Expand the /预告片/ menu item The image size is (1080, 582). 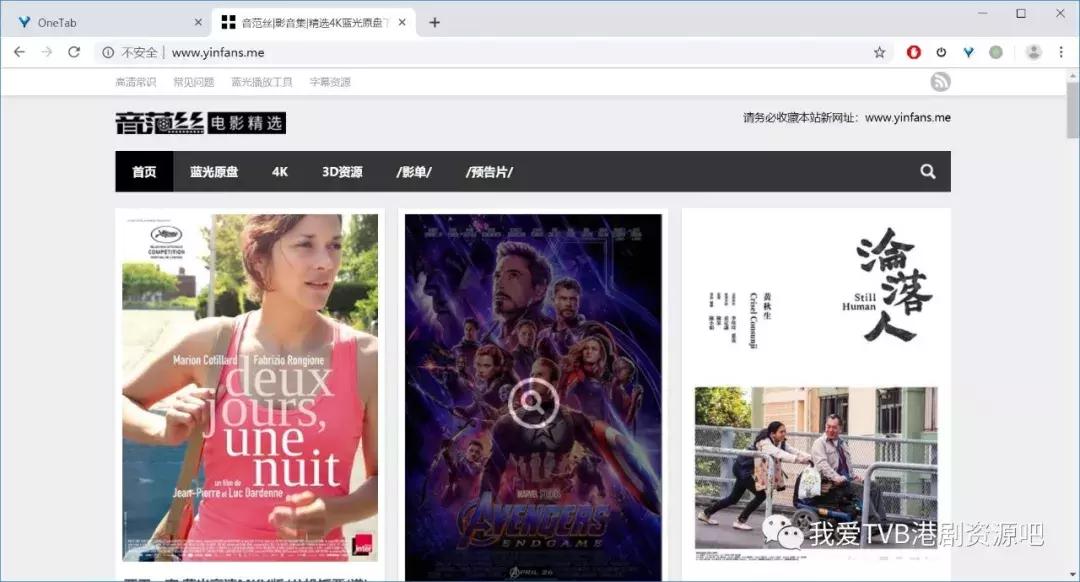[x=487, y=171]
